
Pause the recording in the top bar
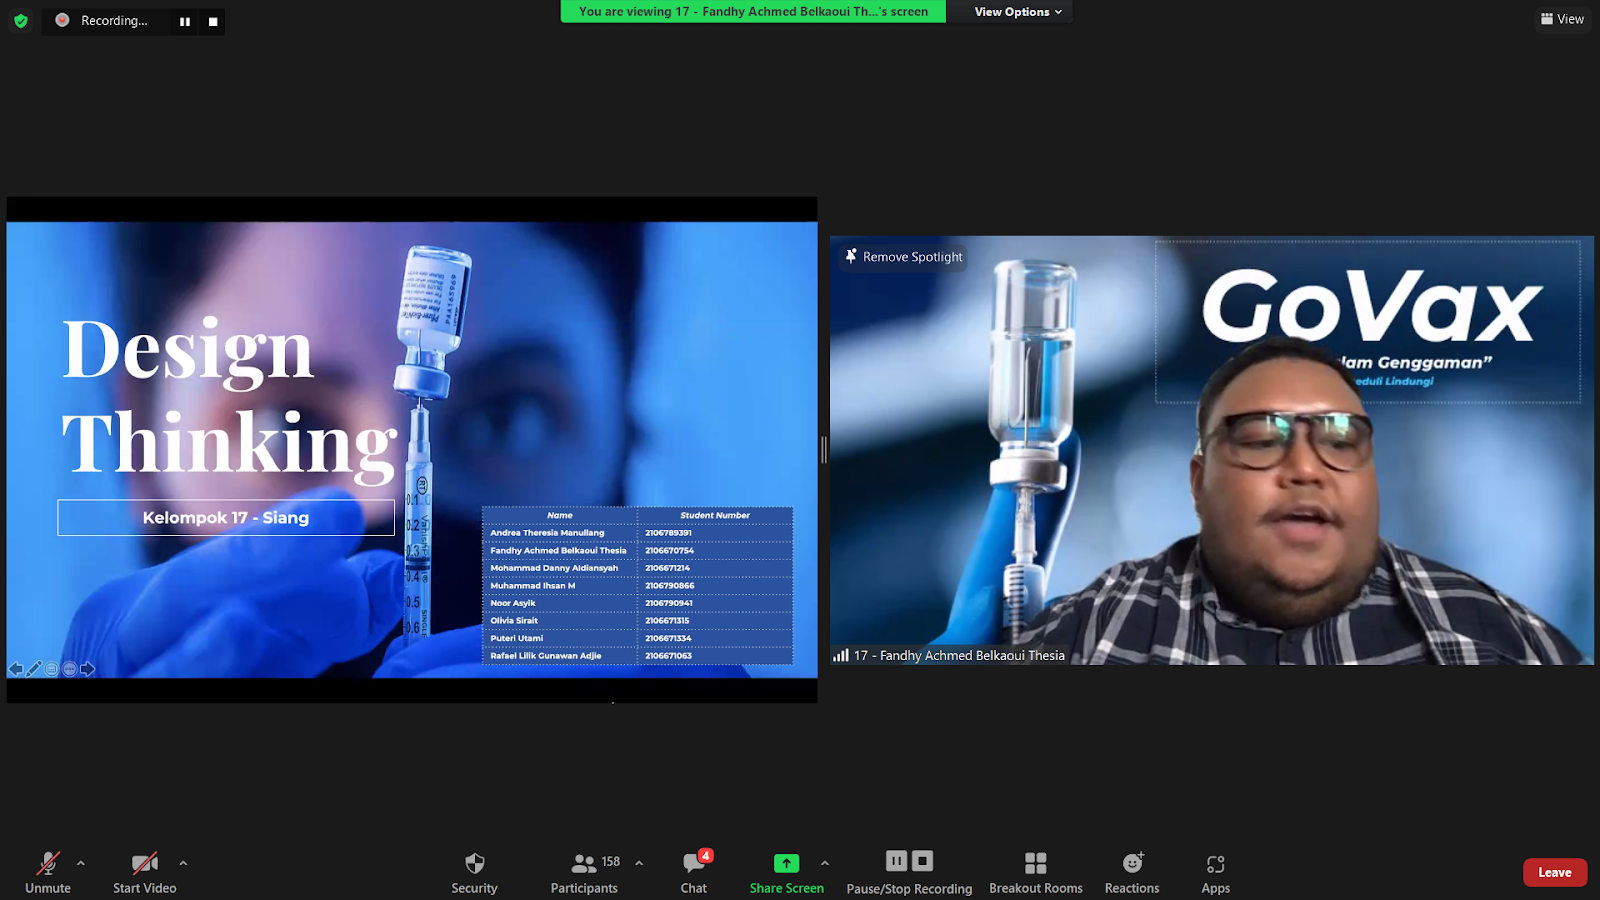coord(185,21)
